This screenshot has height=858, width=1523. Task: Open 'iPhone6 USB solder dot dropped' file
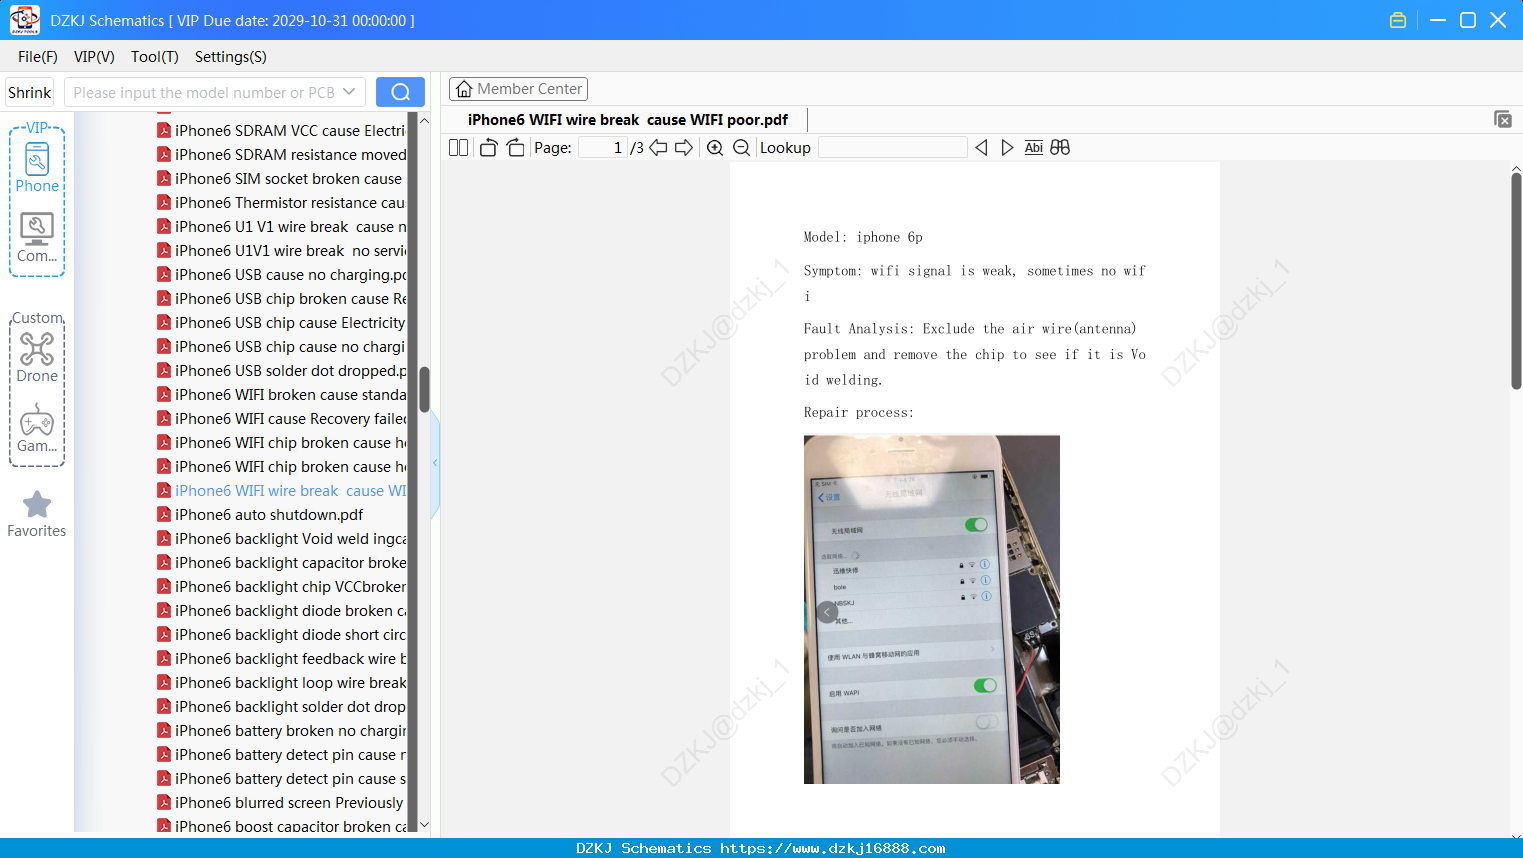[291, 371]
